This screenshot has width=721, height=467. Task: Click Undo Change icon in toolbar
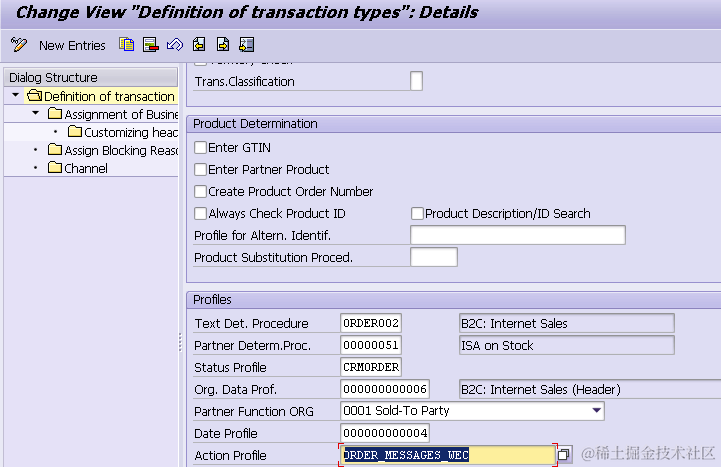[x=175, y=45]
